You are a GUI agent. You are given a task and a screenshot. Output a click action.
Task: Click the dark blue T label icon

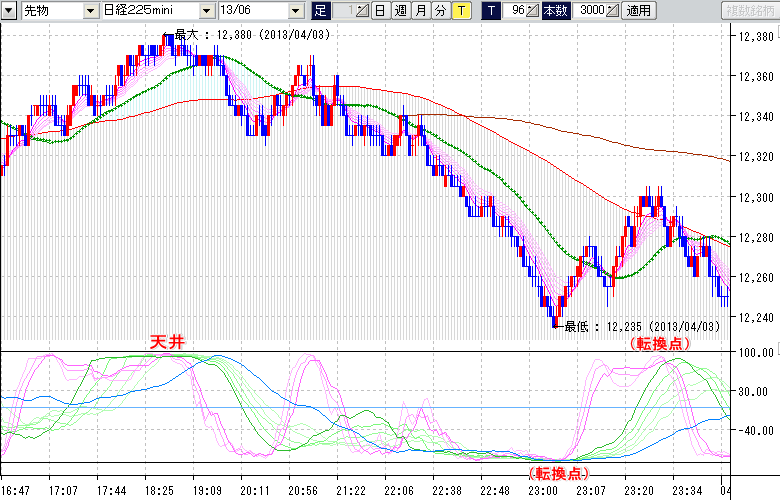pyautogui.click(x=490, y=11)
